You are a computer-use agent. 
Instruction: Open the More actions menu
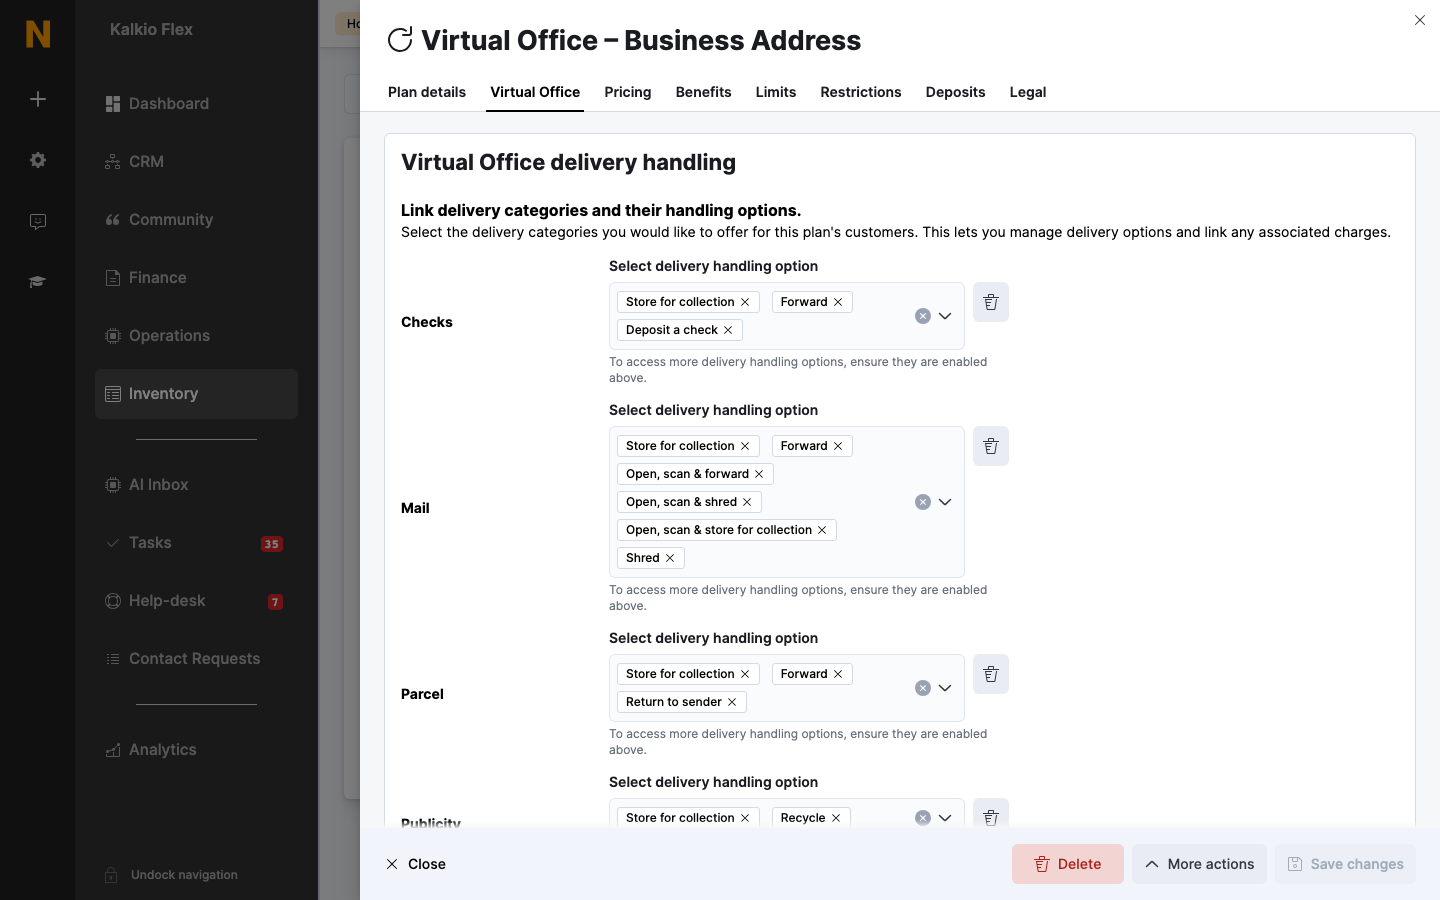(1199, 864)
